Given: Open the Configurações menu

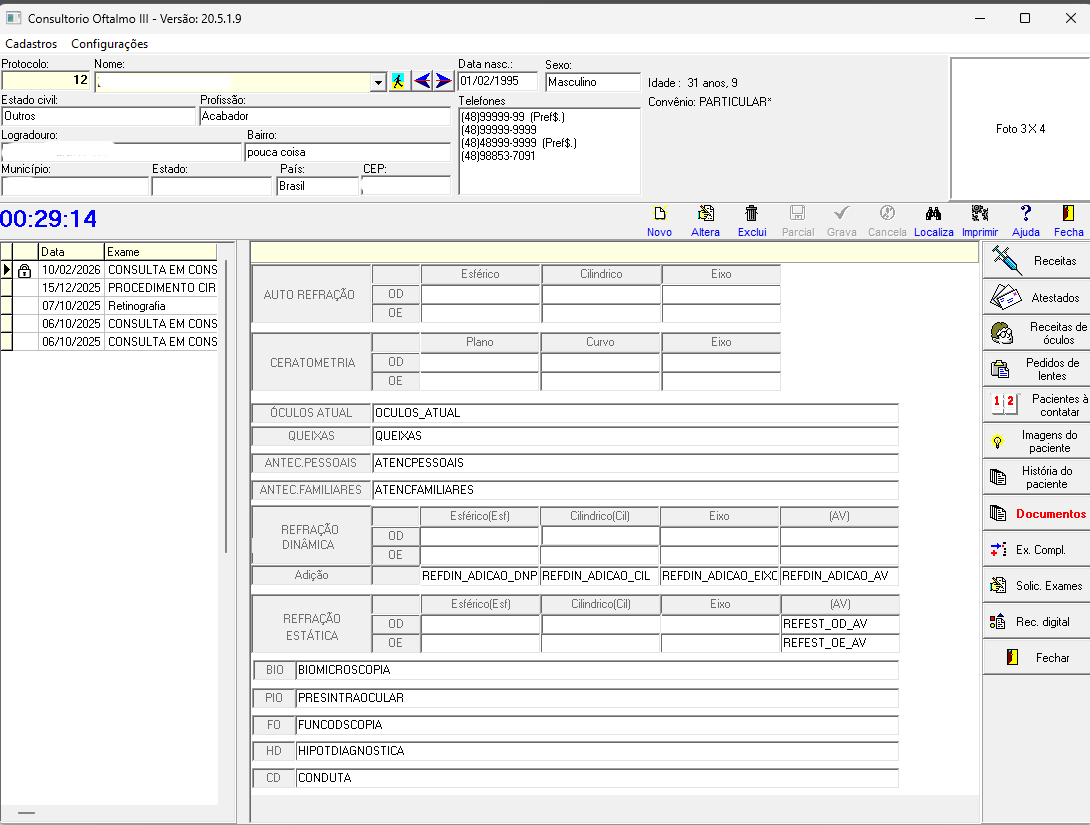Looking at the screenshot, I should point(108,44).
